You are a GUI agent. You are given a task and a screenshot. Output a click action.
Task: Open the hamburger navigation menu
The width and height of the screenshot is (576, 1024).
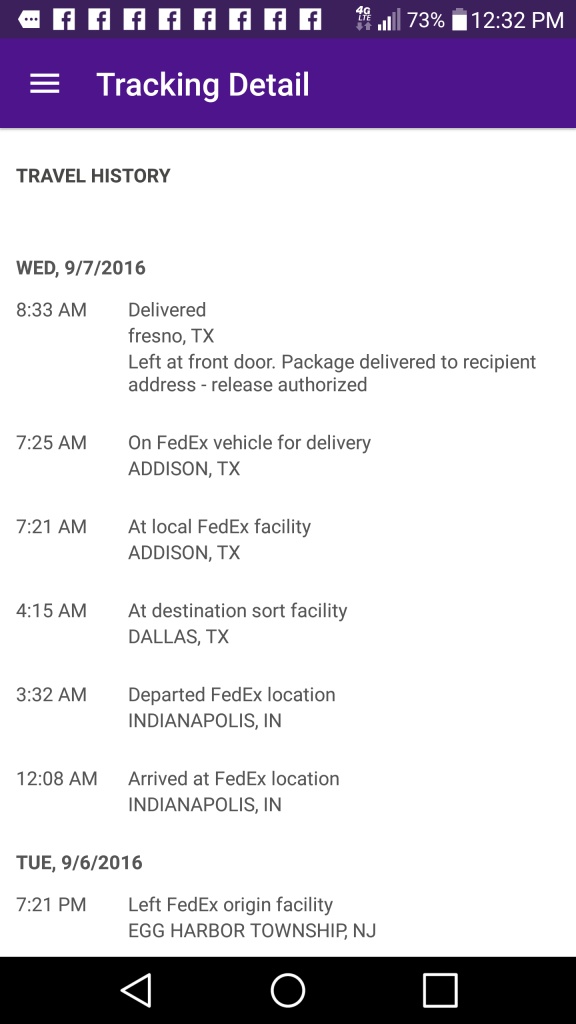44,84
